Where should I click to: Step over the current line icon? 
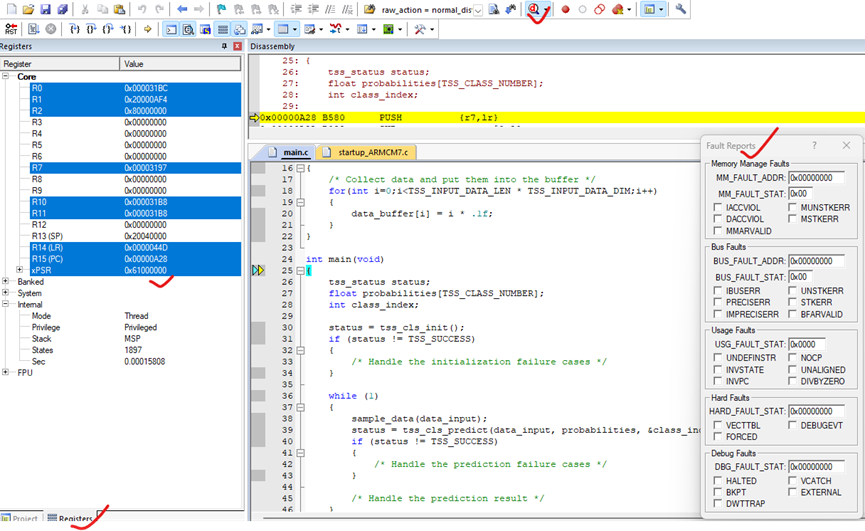click(91, 29)
